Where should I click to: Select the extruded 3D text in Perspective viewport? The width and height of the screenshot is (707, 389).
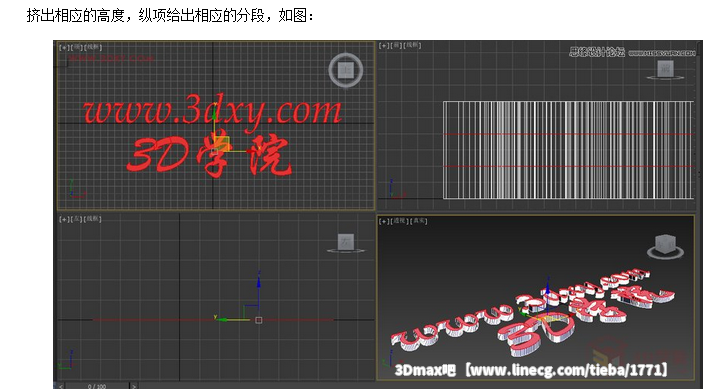pyautogui.click(x=532, y=313)
